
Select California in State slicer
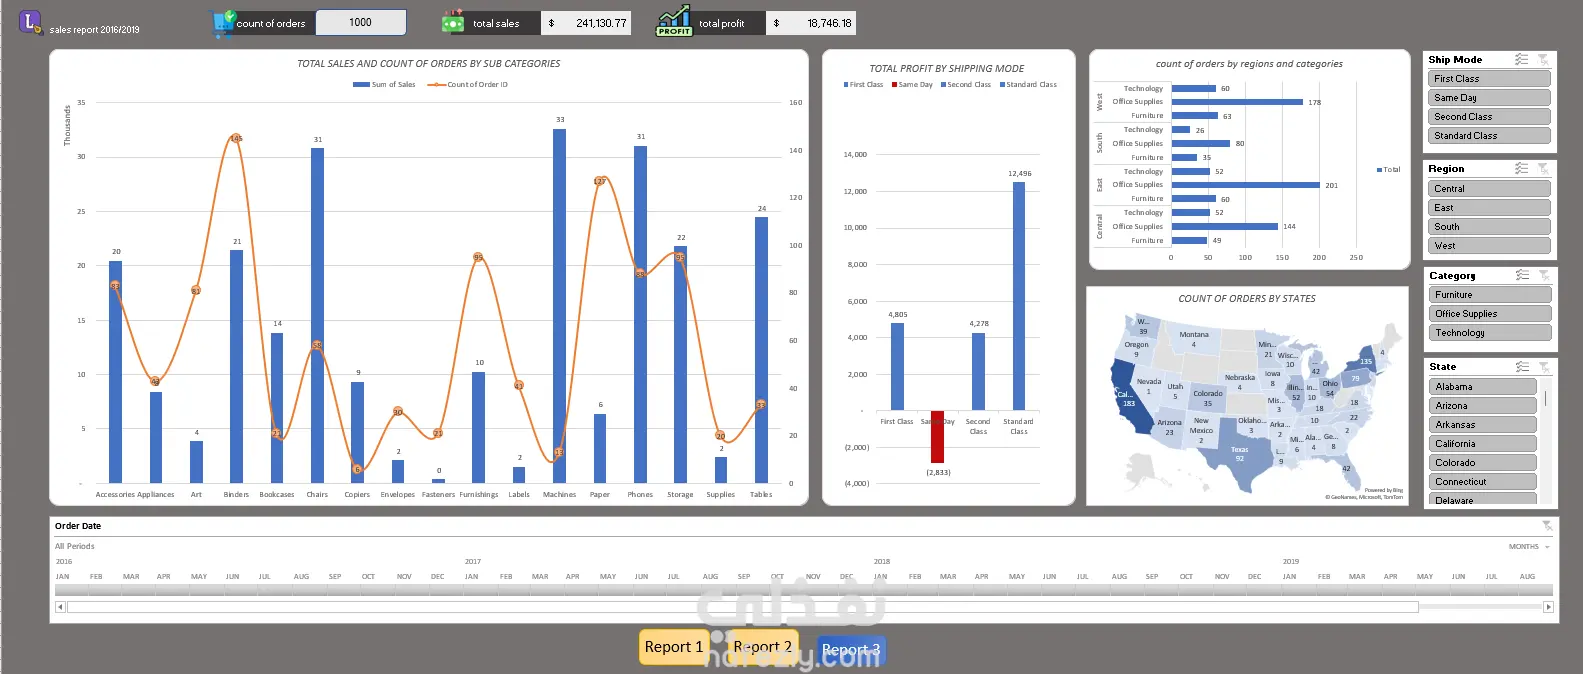(1483, 444)
